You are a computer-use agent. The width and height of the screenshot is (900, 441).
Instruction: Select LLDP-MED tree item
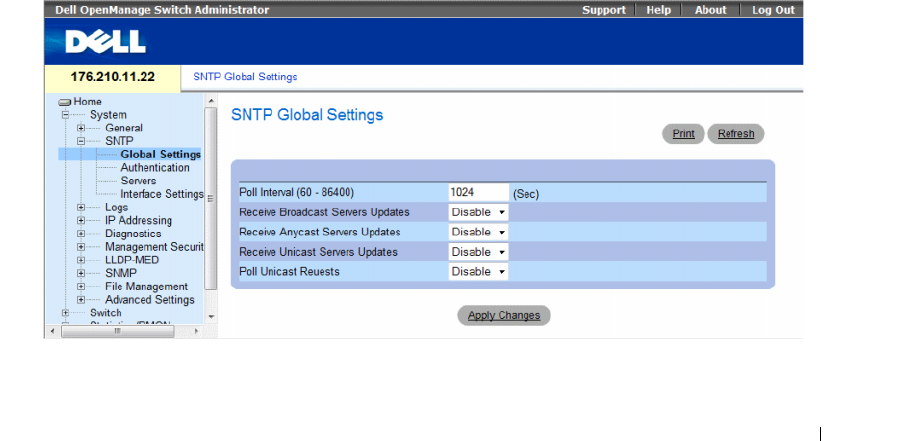click(x=132, y=260)
